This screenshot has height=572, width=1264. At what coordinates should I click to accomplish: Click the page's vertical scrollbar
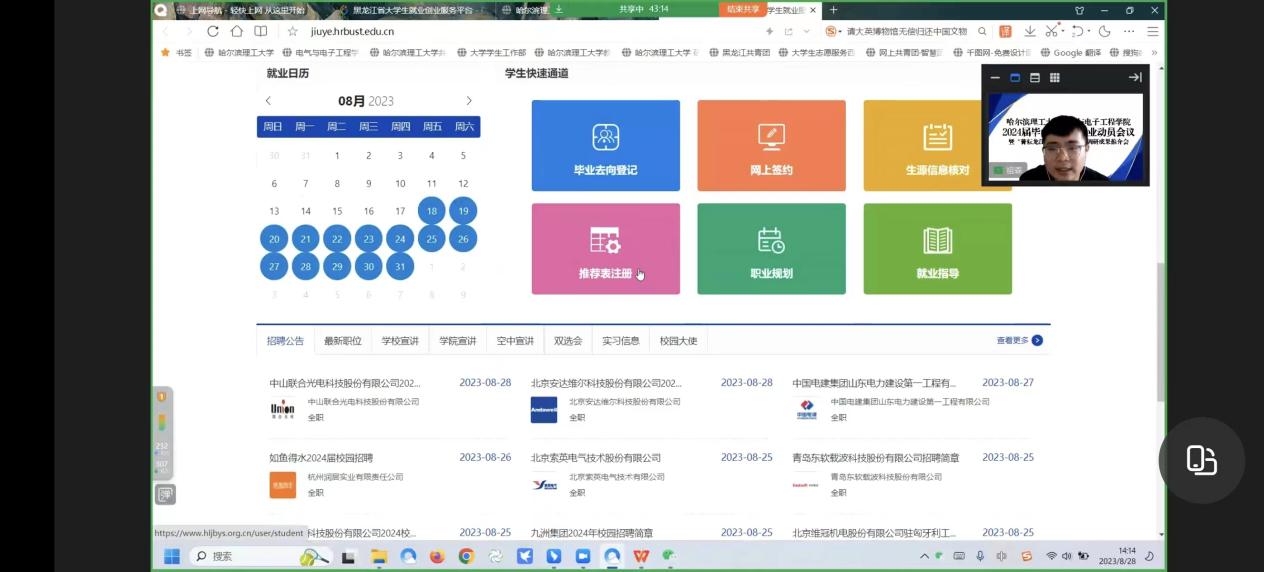point(1160,330)
